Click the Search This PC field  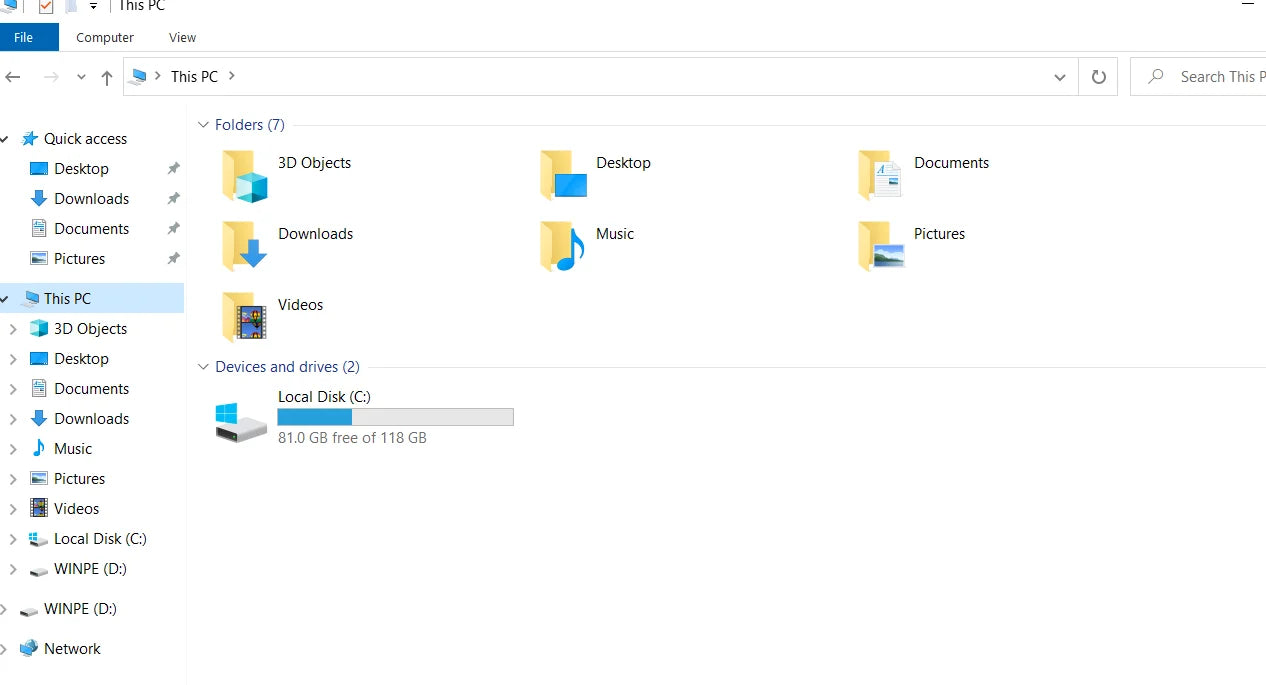coord(1210,77)
